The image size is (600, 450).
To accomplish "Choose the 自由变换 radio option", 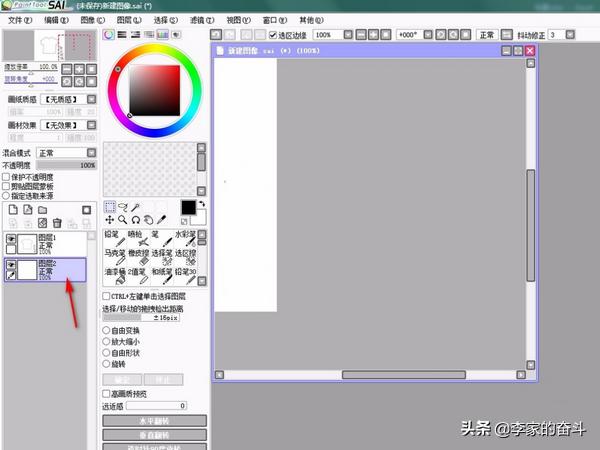I will point(106,330).
